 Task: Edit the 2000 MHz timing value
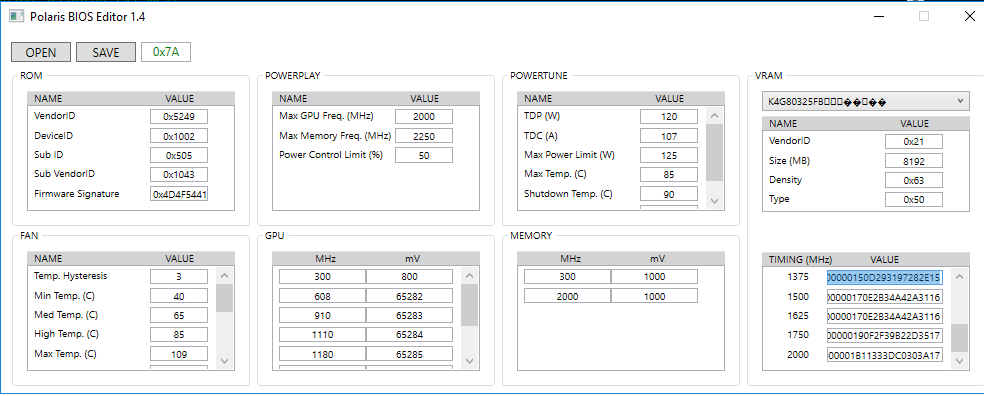884,355
